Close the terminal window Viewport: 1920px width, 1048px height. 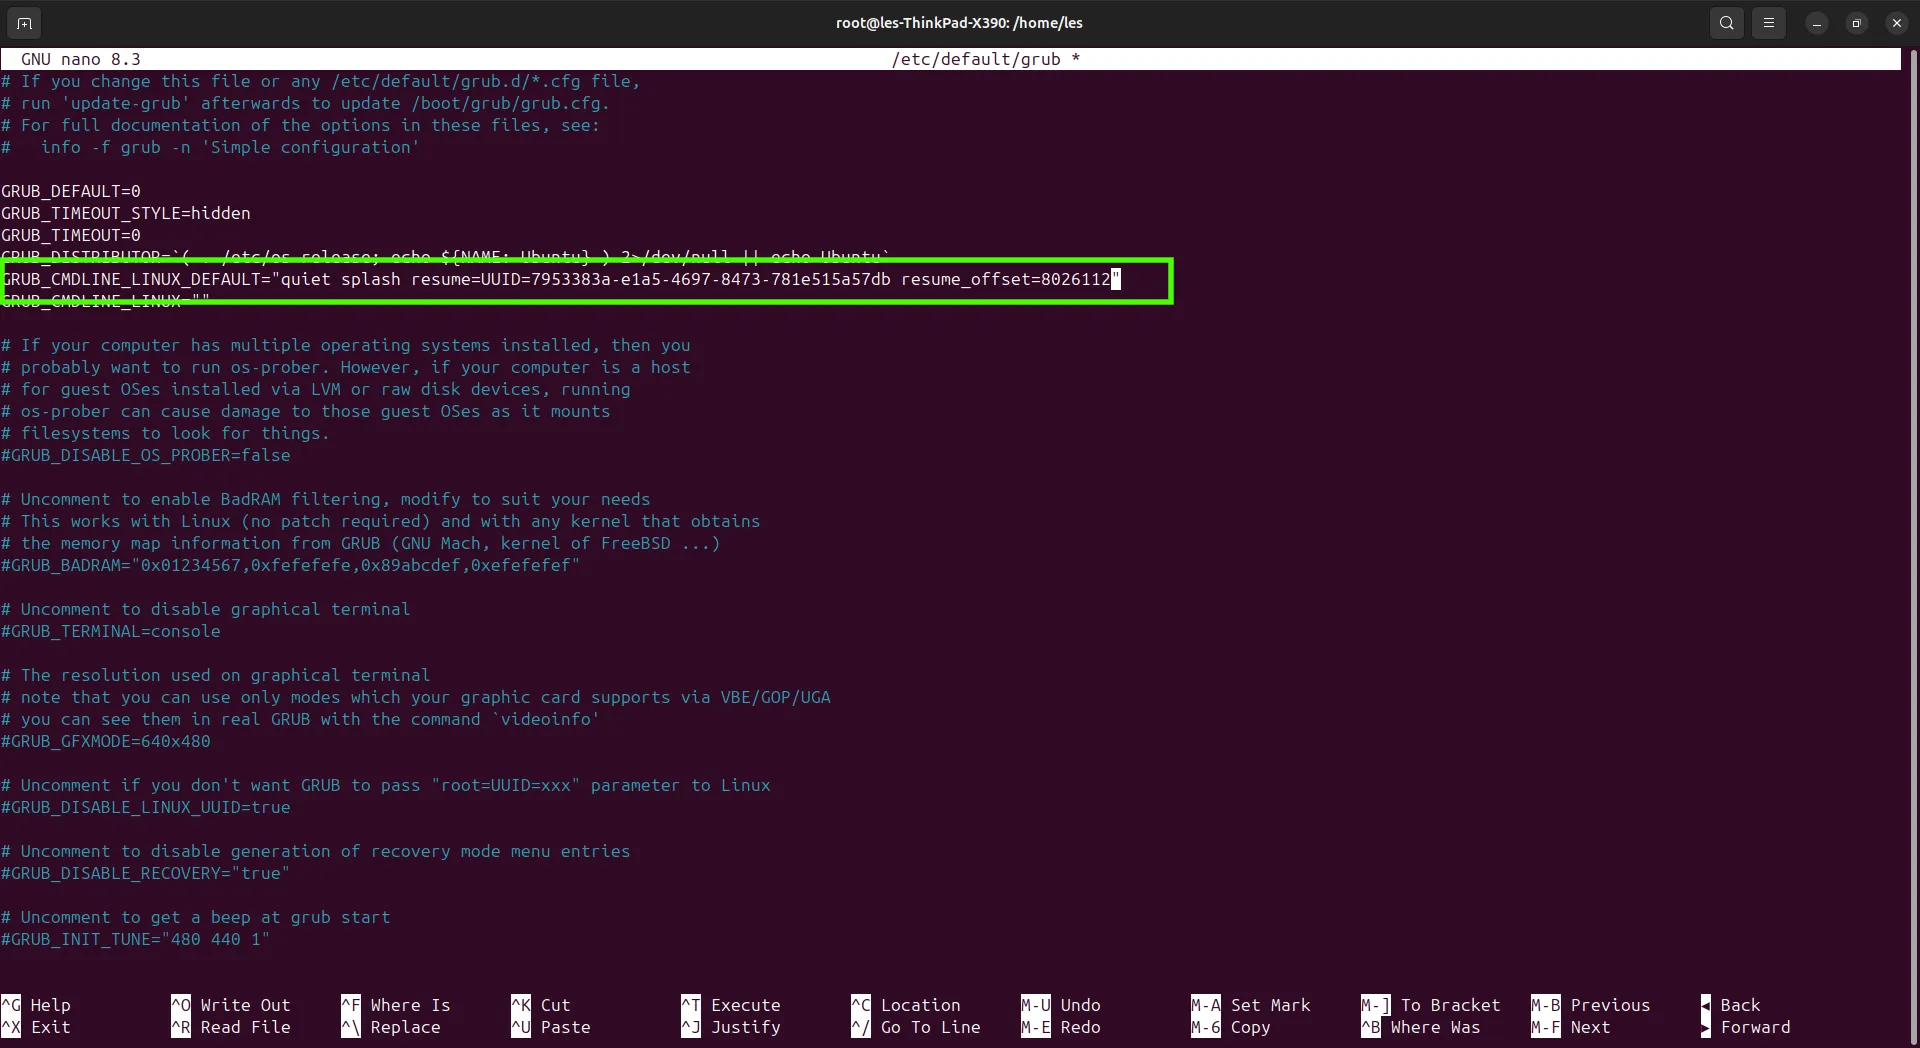click(1896, 23)
